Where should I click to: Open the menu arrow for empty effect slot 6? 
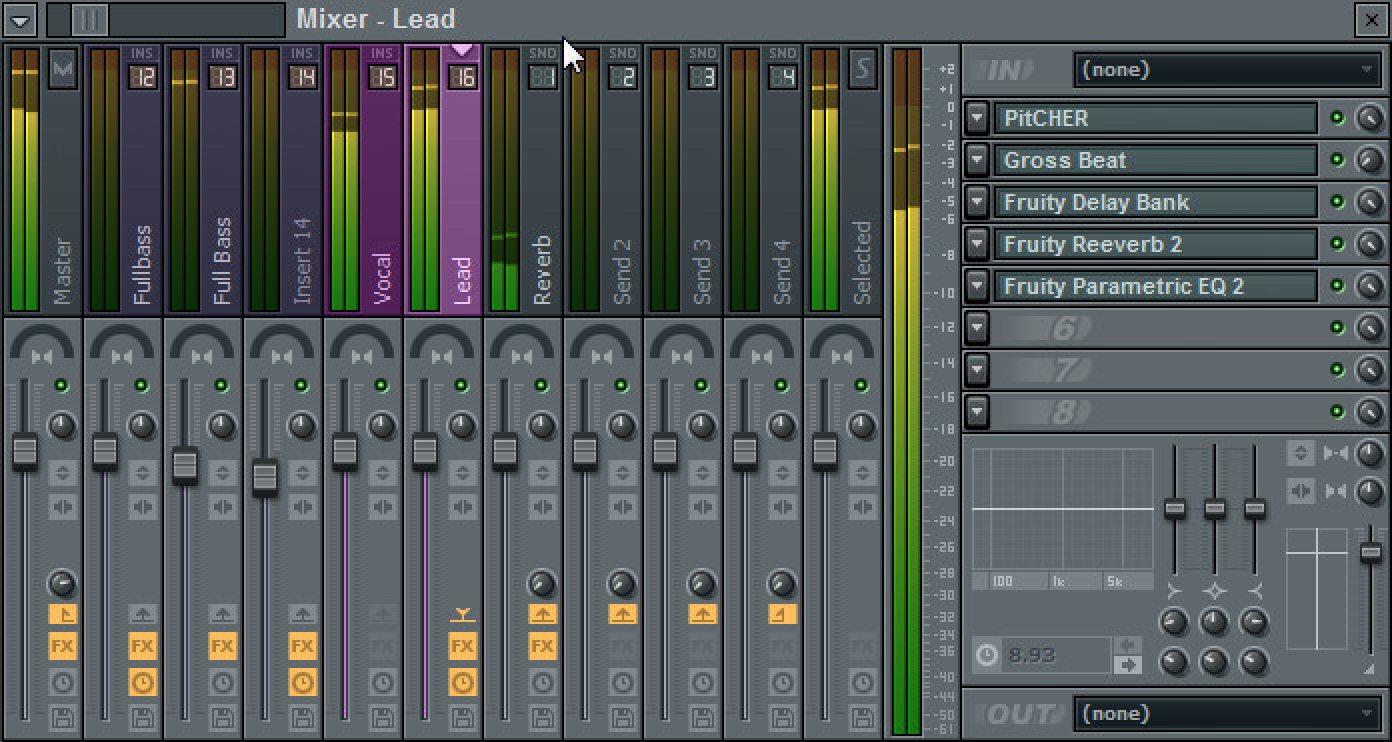pyautogui.click(x=977, y=328)
